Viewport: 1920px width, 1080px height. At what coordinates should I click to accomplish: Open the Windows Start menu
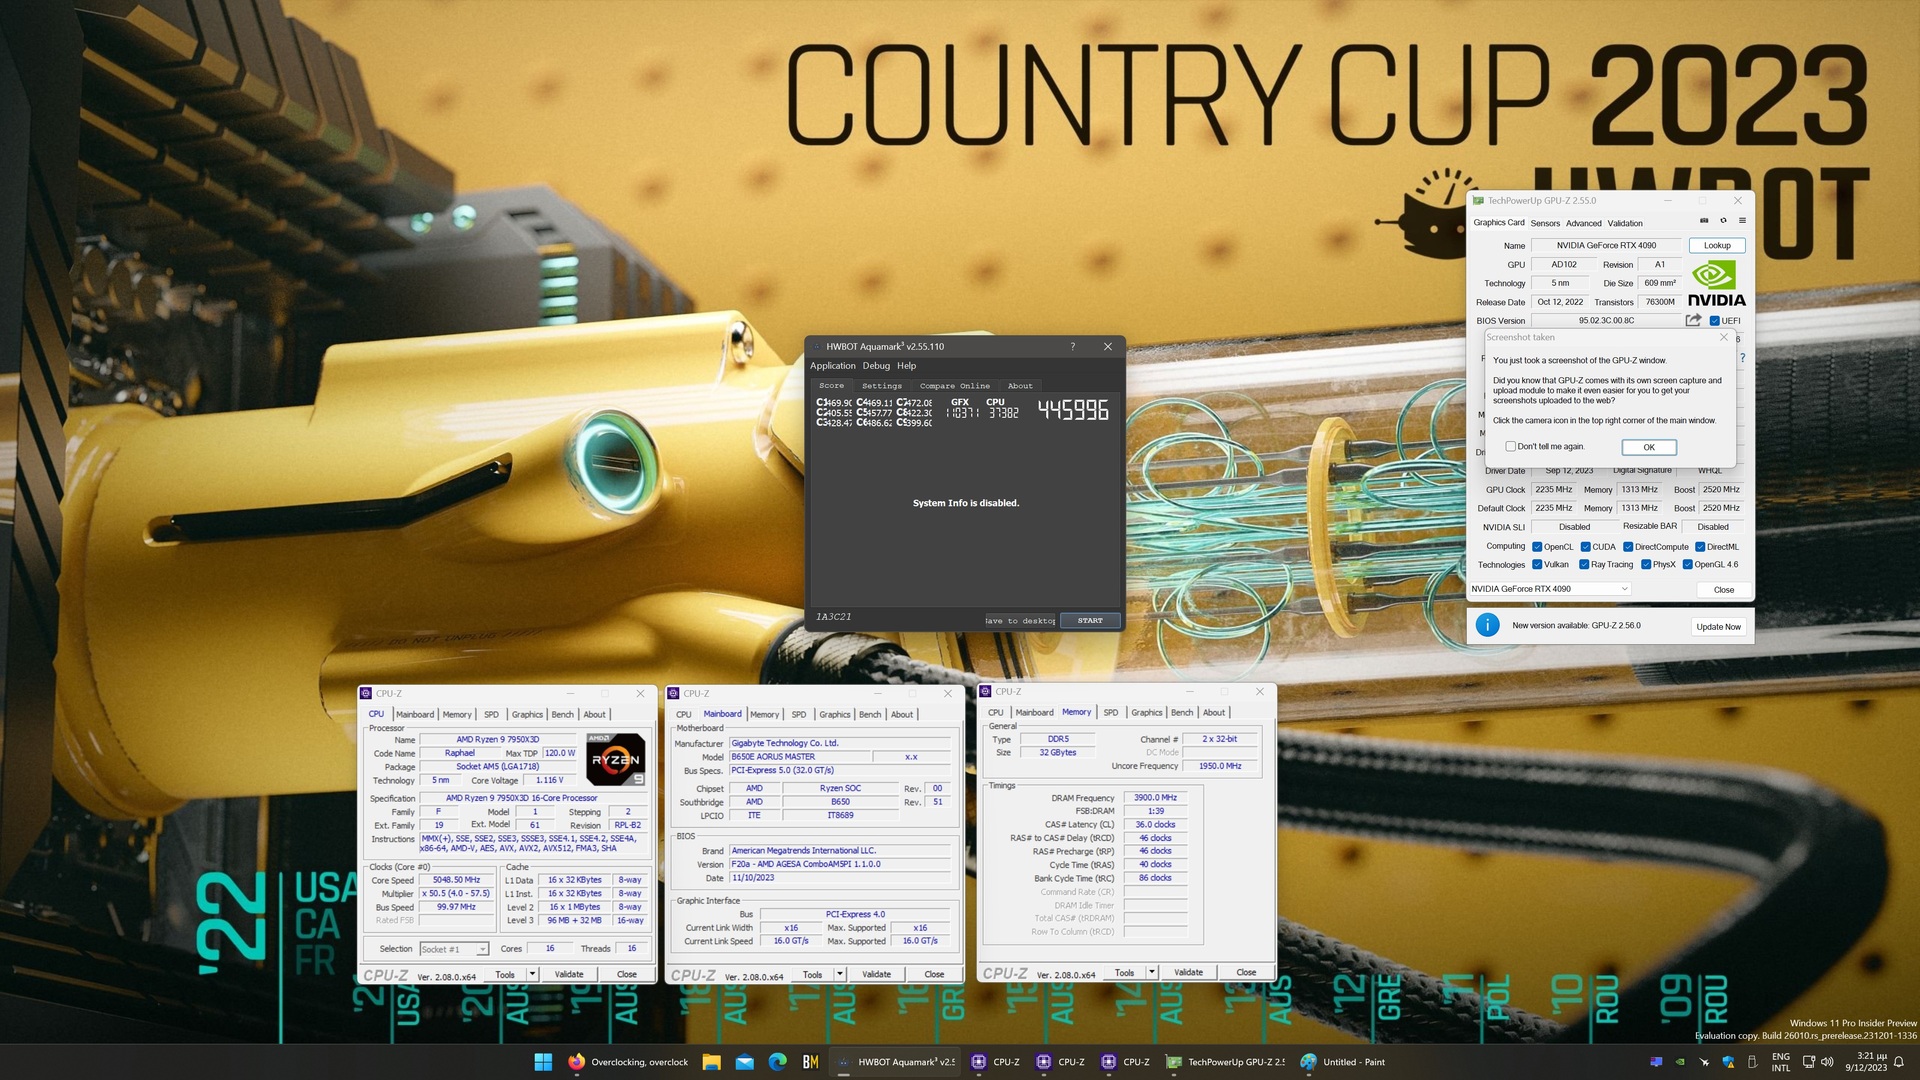543,1062
